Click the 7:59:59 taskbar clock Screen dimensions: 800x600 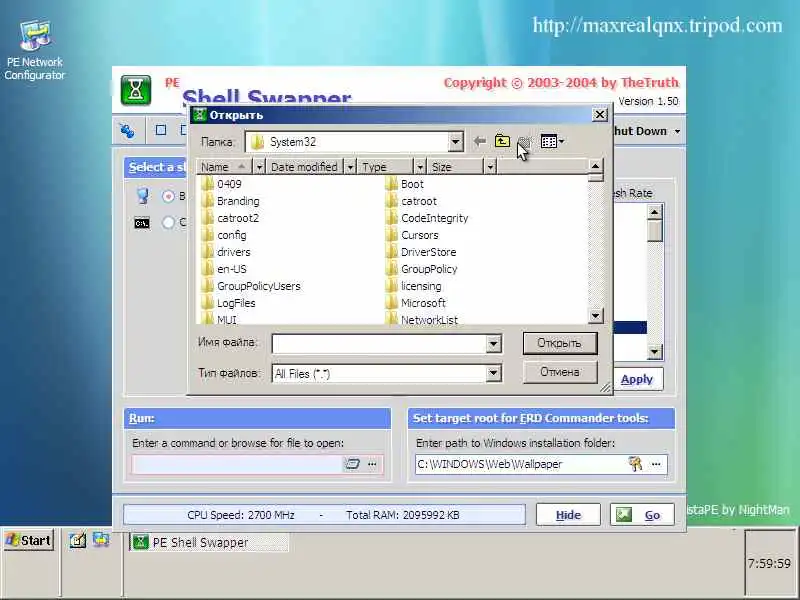pos(769,563)
